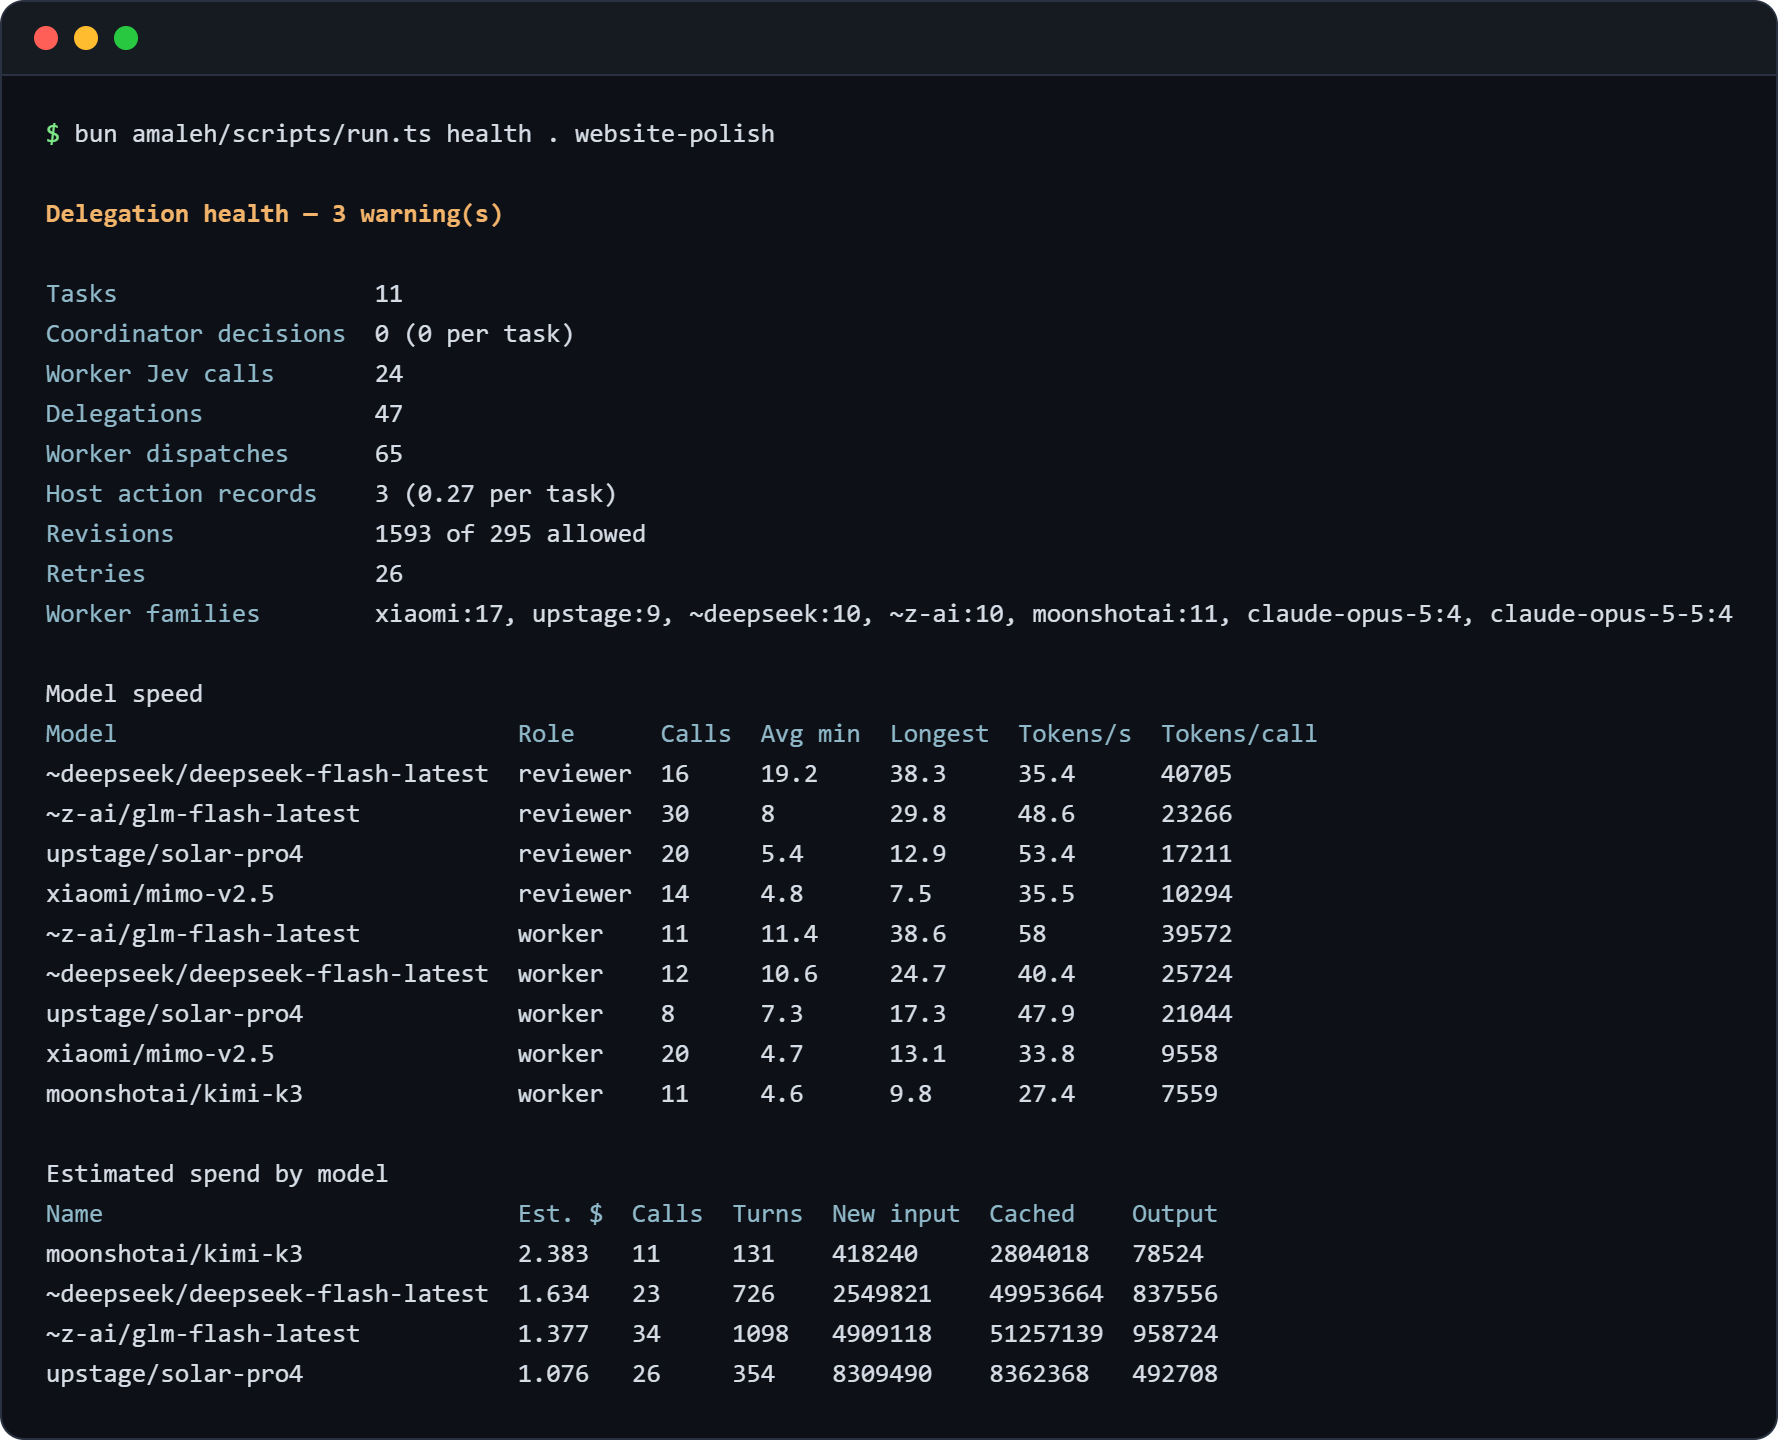Click the Worker dispatches value '65'
Viewport: 1778px width, 1440px height.
(x=389, y=454)
